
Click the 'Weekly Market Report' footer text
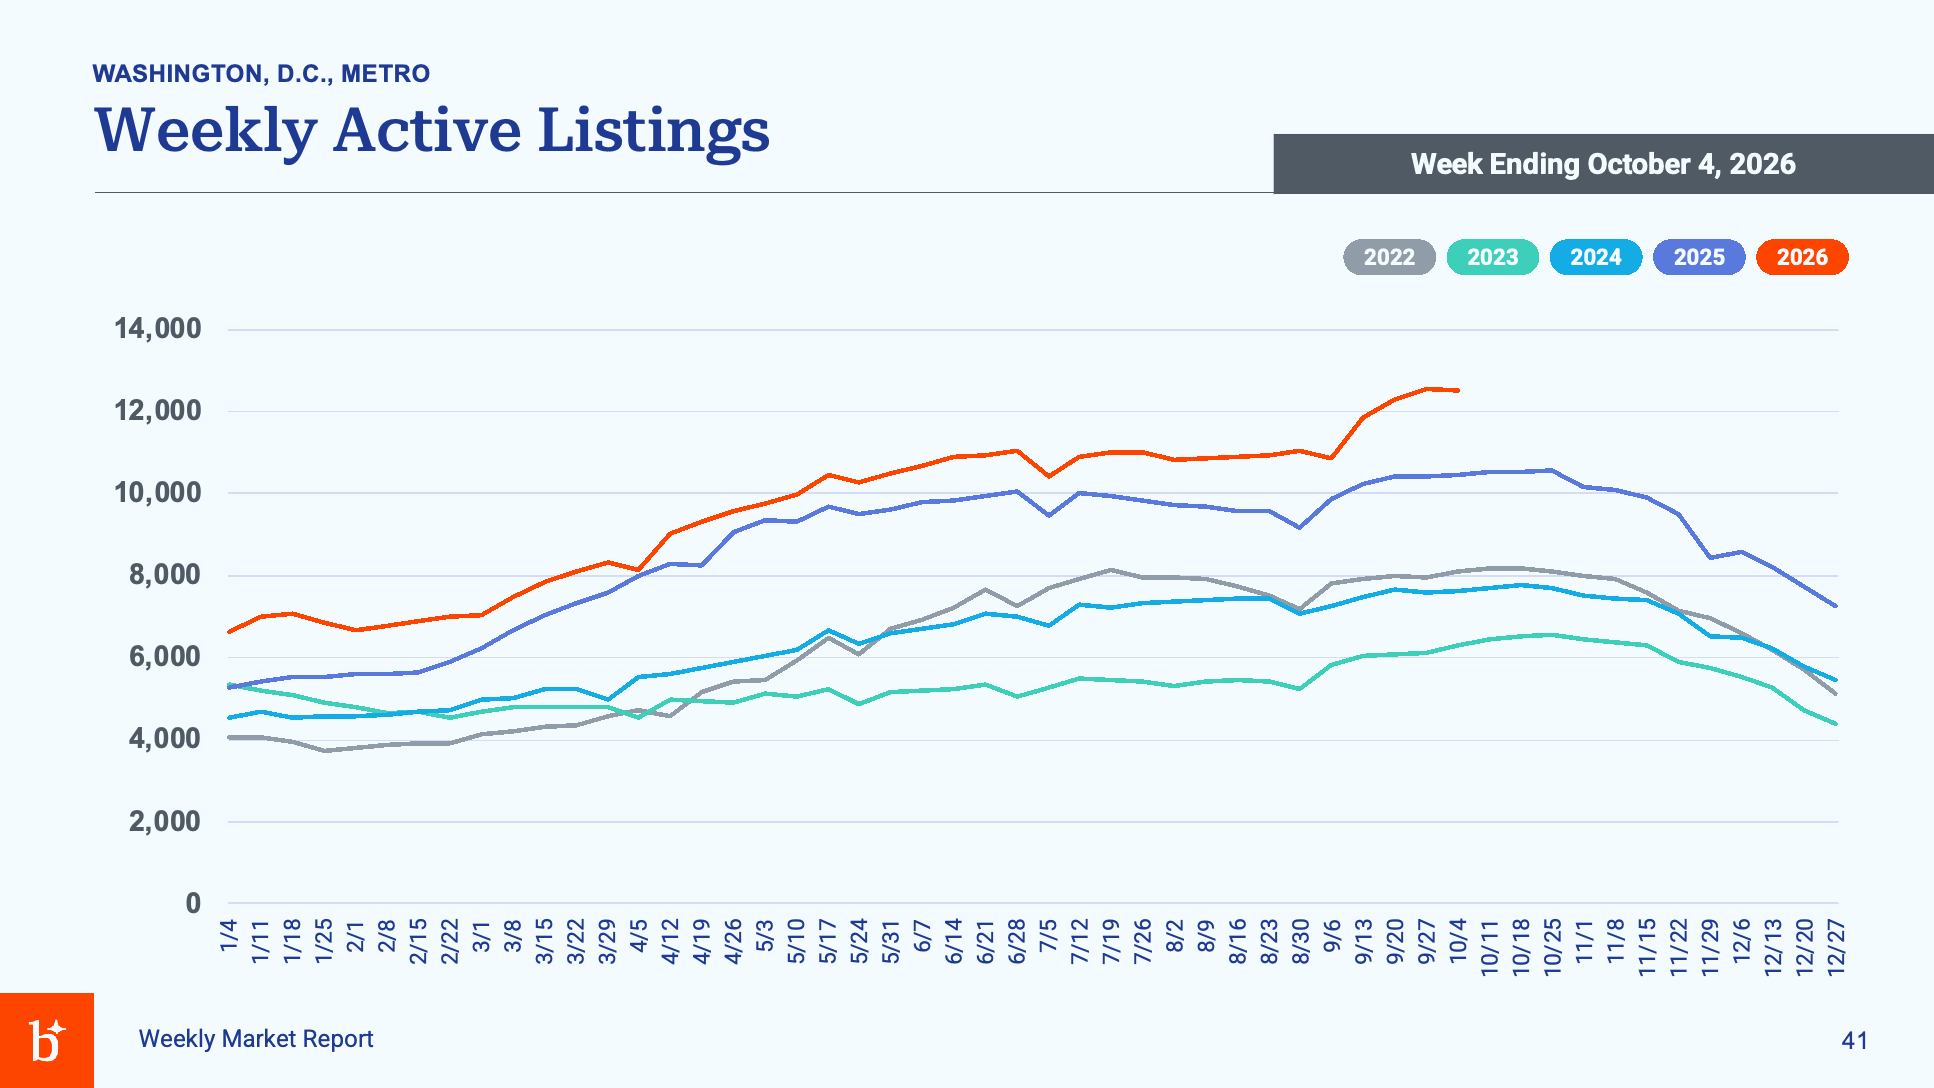tap(256, 1039)
